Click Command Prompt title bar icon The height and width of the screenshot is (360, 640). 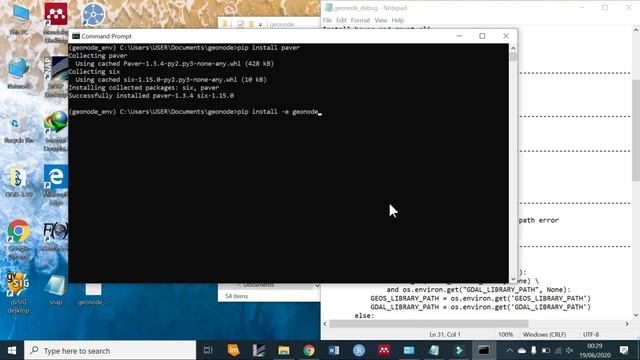76,36
